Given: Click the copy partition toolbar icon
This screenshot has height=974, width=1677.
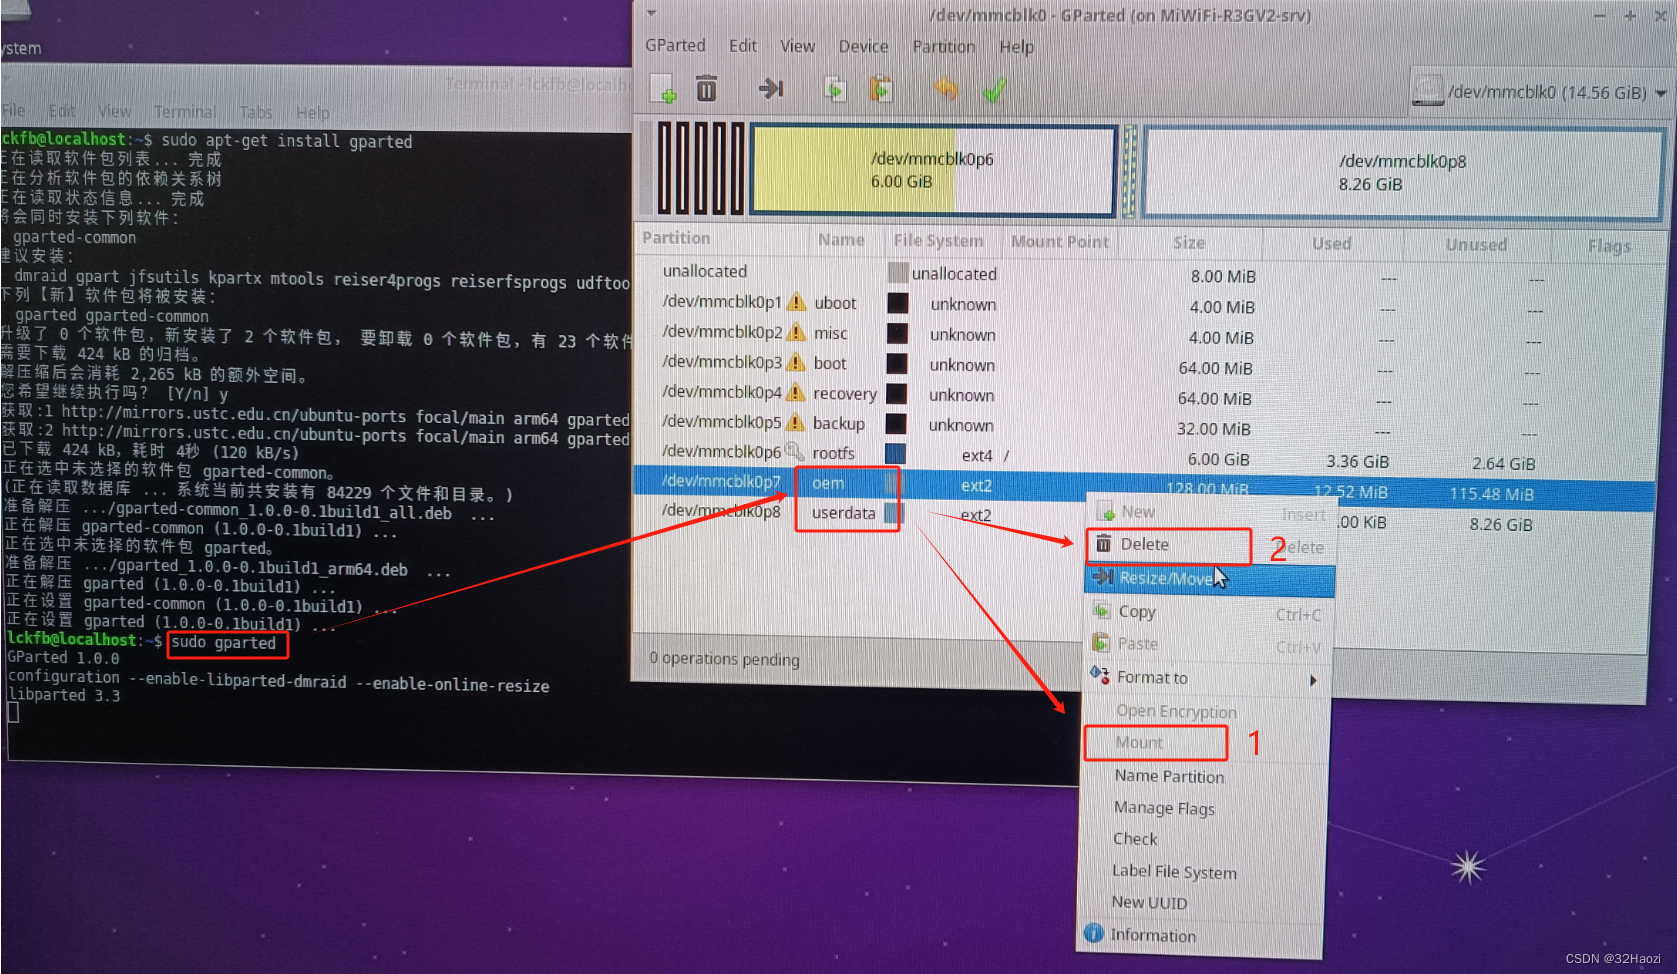Looking at the screenshot, I should click(835, 90).
